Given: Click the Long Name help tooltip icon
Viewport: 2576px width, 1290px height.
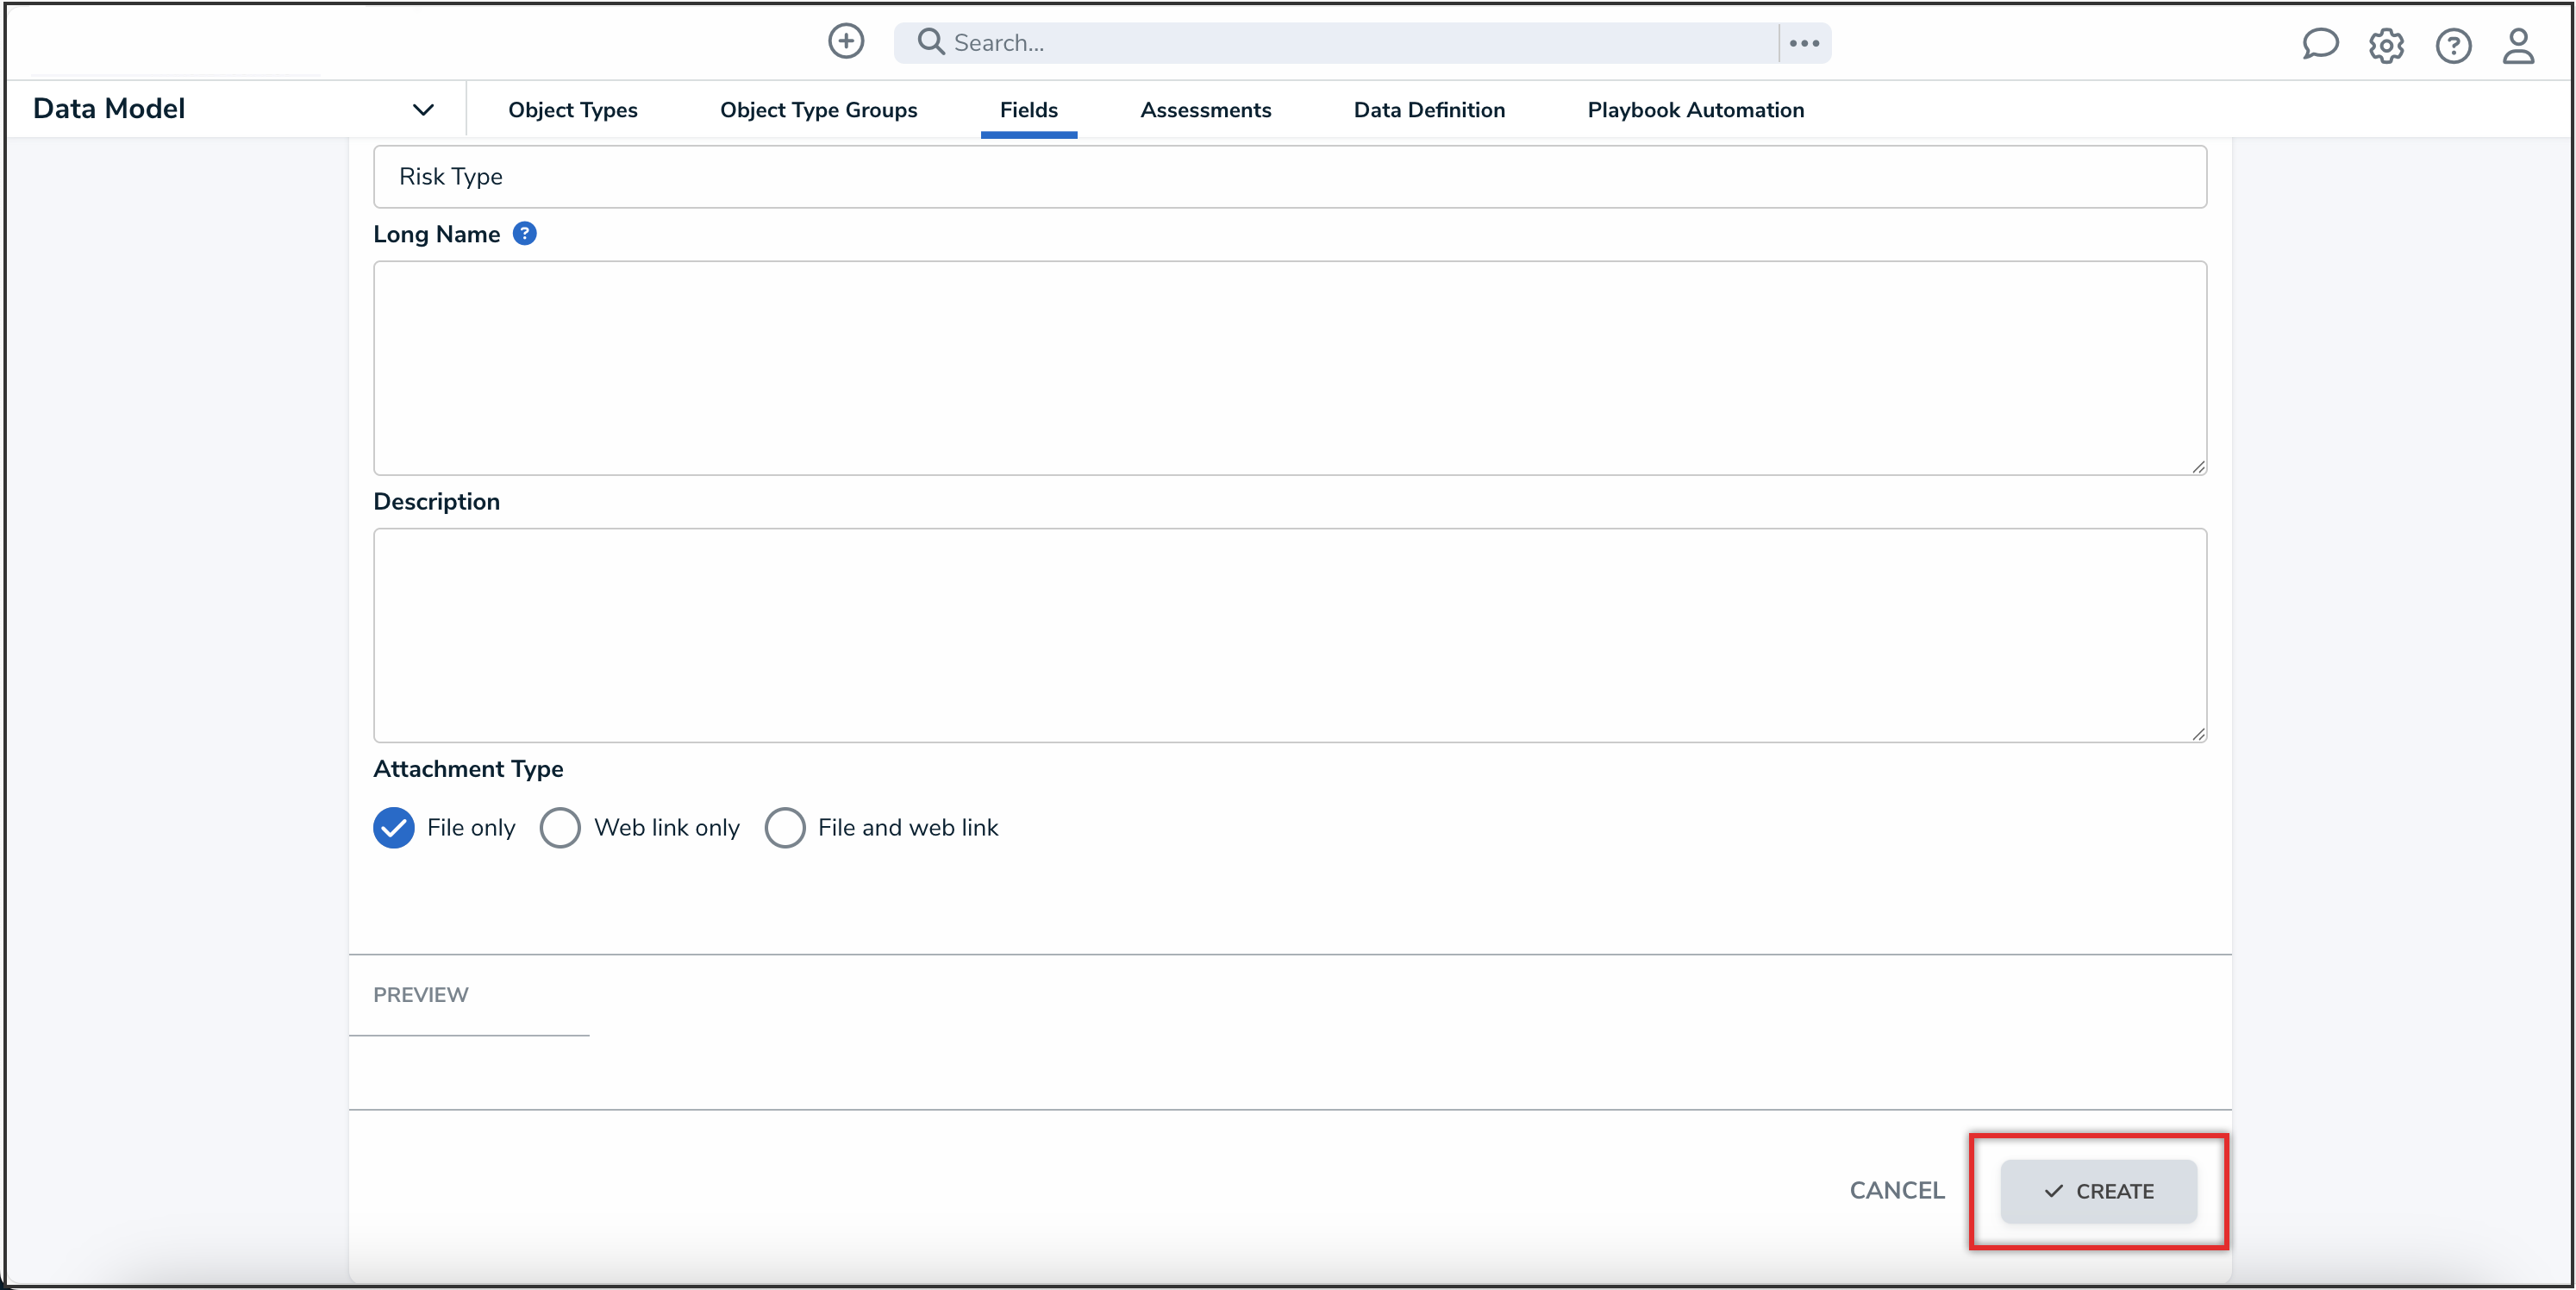Looking at the screenshot, I should tap(524, 233).
